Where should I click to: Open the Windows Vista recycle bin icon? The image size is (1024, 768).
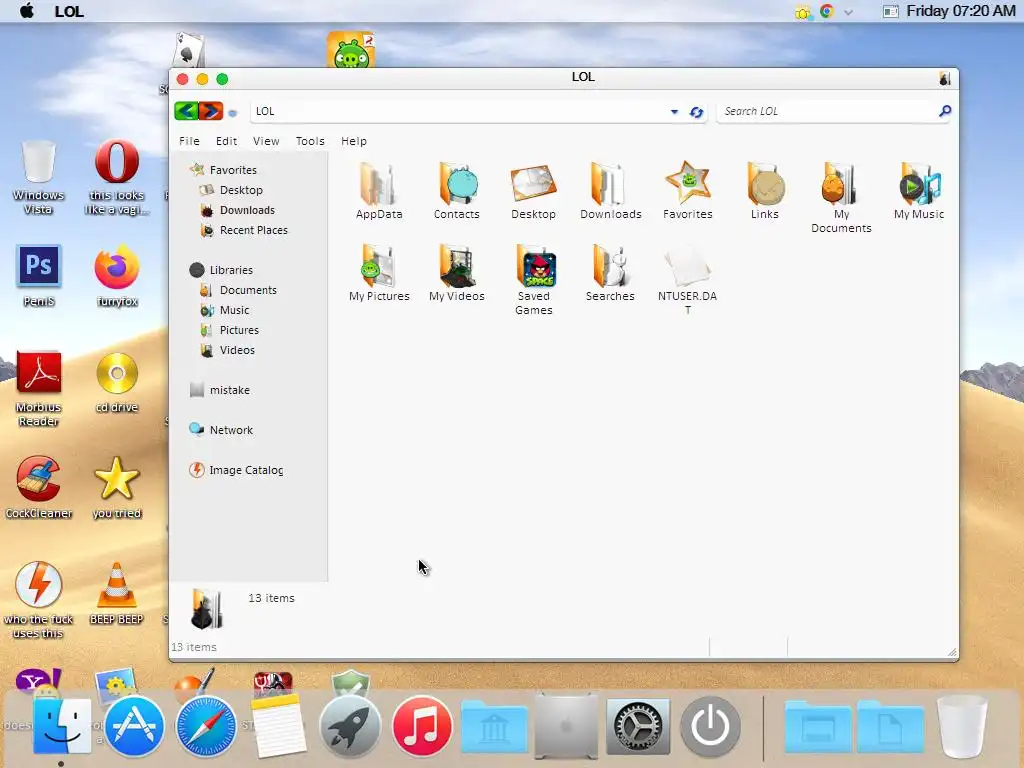[x=39, y=178]
